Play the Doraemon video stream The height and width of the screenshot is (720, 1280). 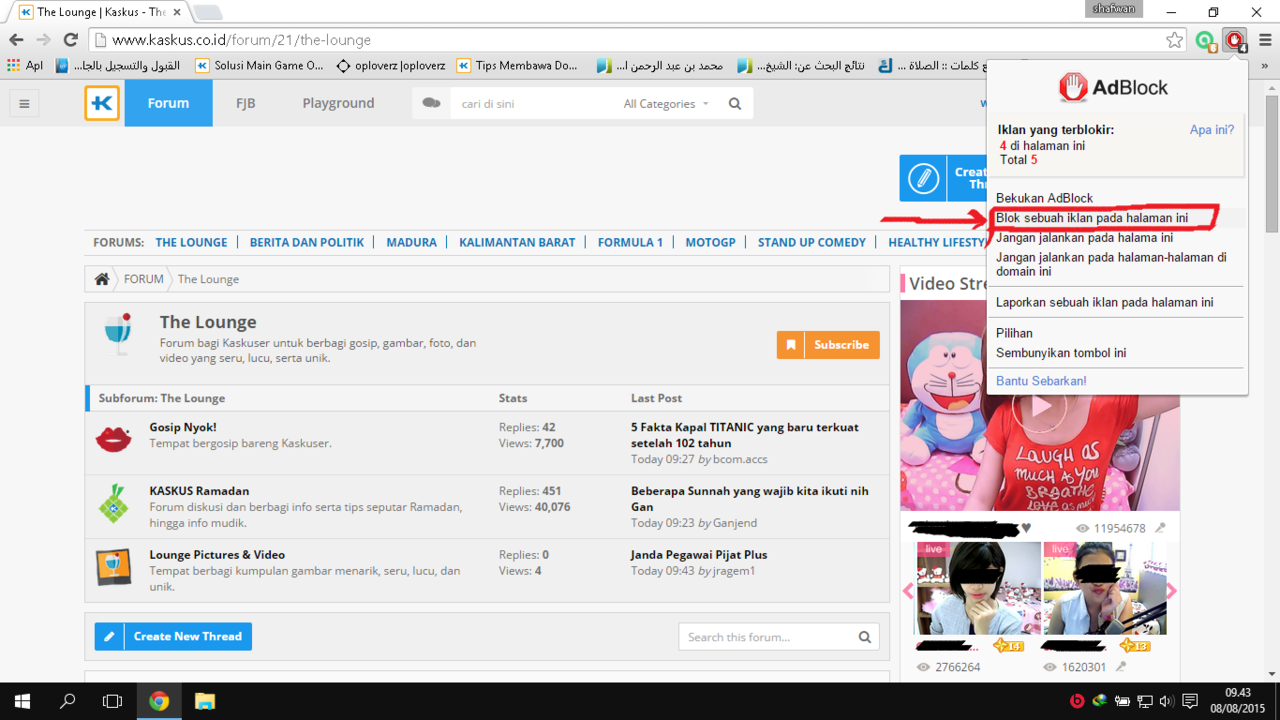coord(1040,406)
